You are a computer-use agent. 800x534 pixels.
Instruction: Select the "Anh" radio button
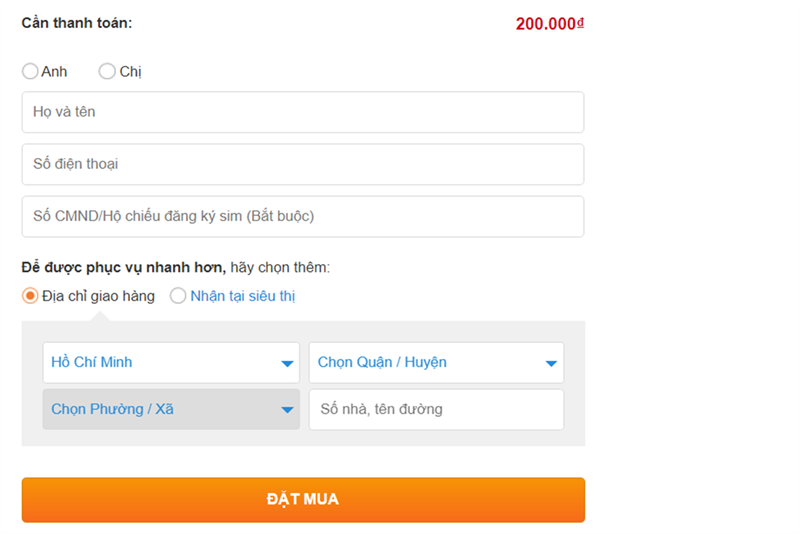(x=30, y=71)
